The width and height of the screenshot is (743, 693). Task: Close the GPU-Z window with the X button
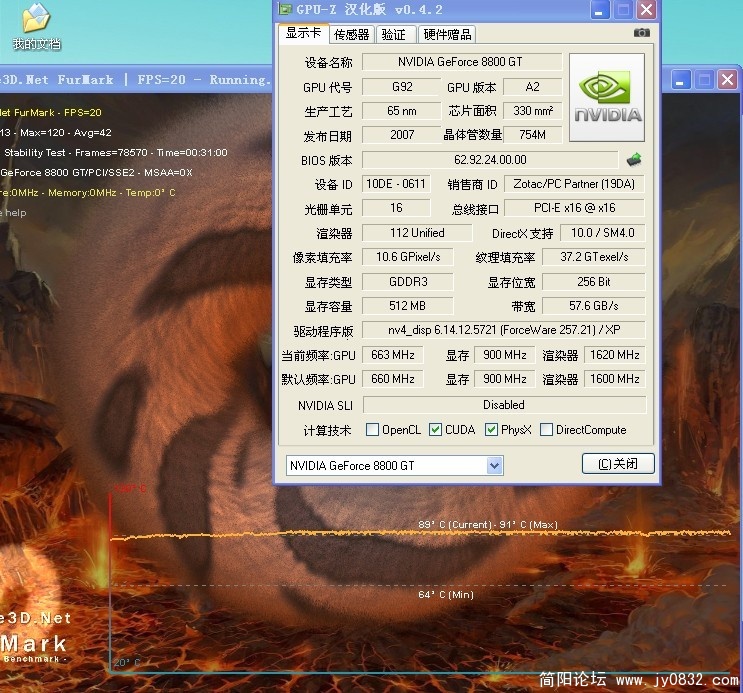pos(646,10)
